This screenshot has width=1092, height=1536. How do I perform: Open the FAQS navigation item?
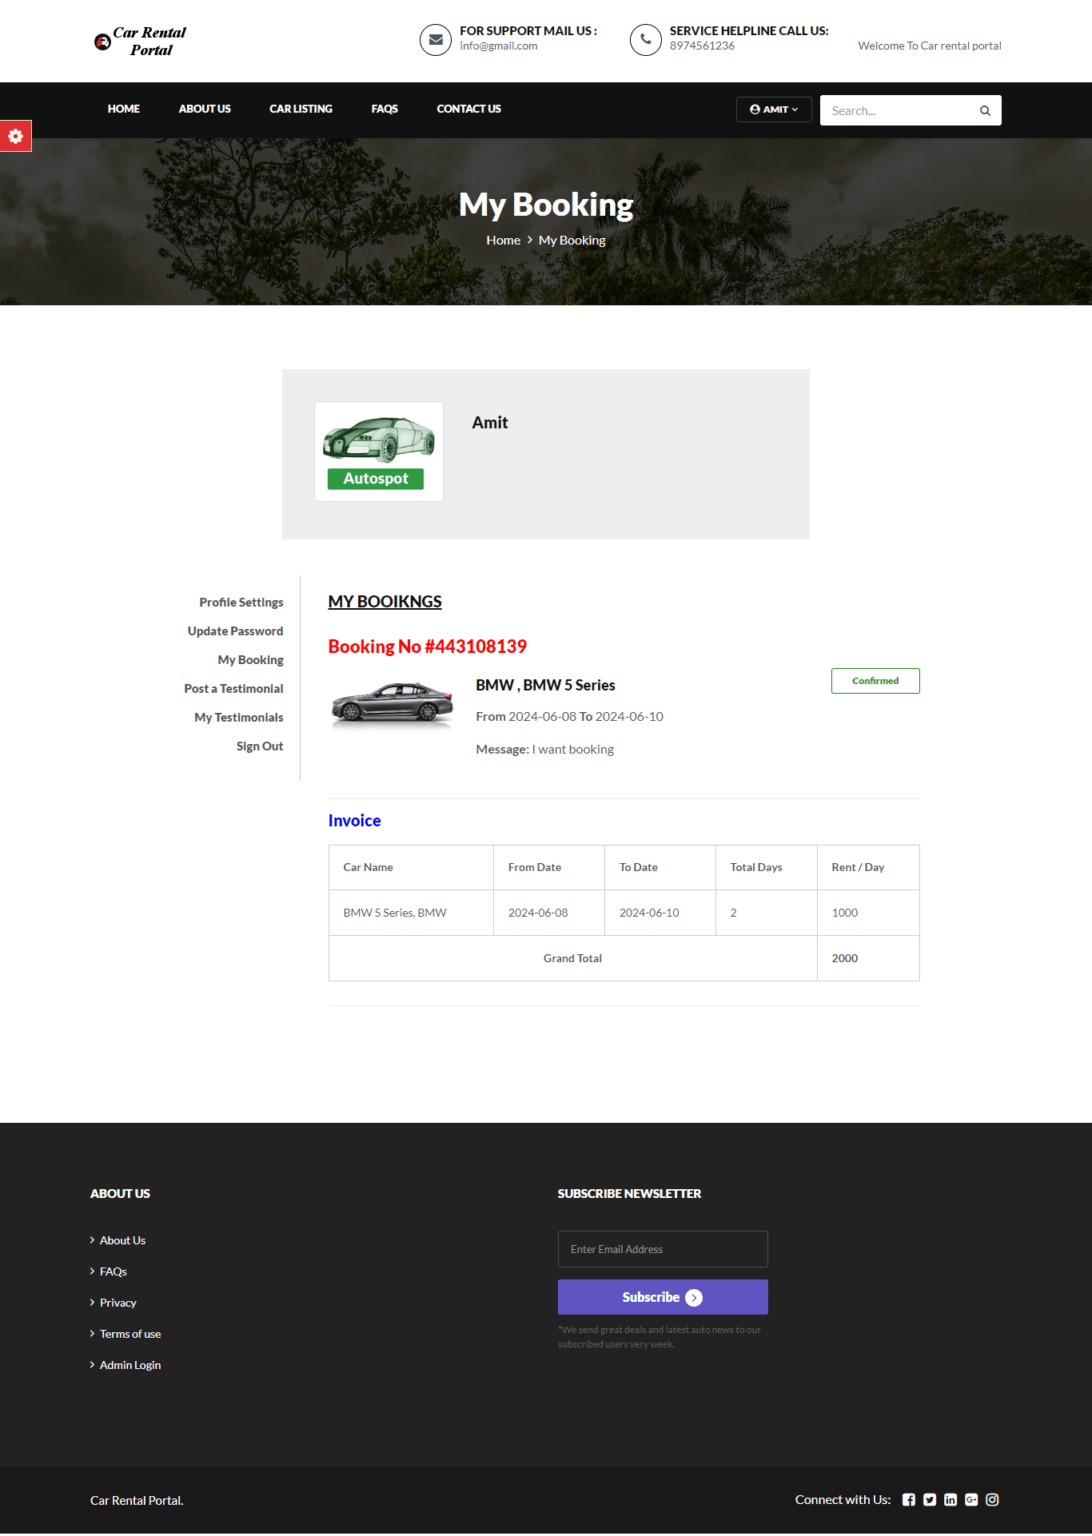[384, 109]
